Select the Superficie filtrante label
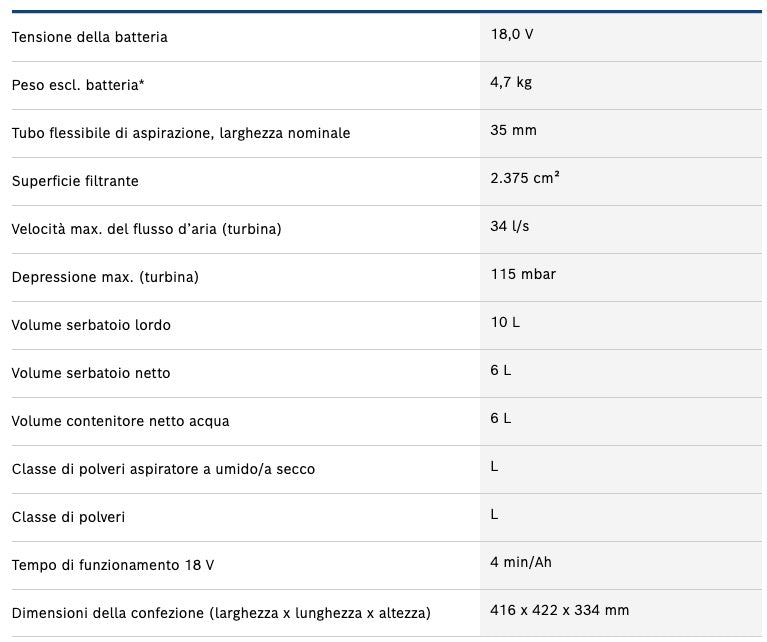 tap(75, 181)
